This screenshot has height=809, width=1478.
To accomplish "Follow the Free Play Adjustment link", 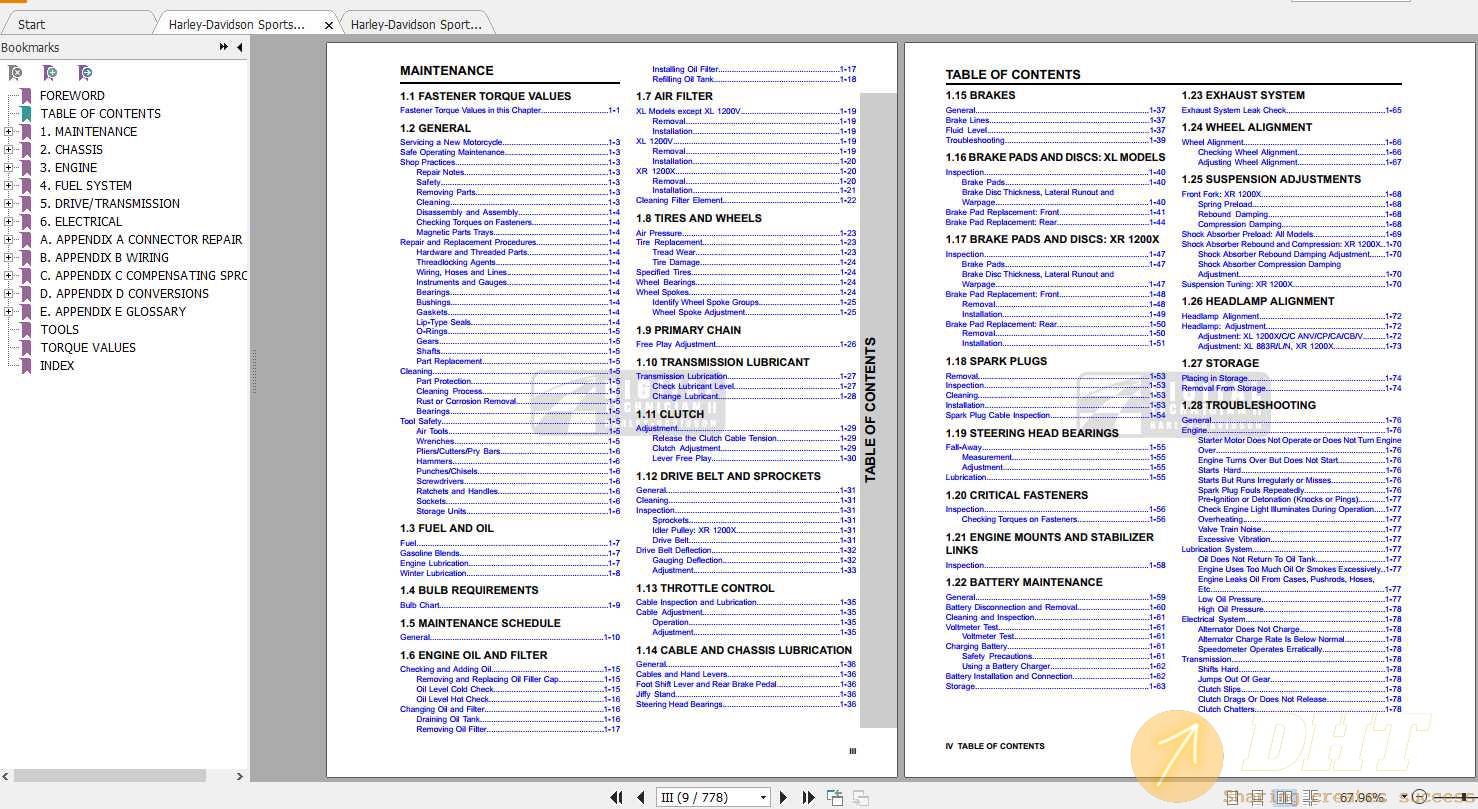I will [746, 344].
